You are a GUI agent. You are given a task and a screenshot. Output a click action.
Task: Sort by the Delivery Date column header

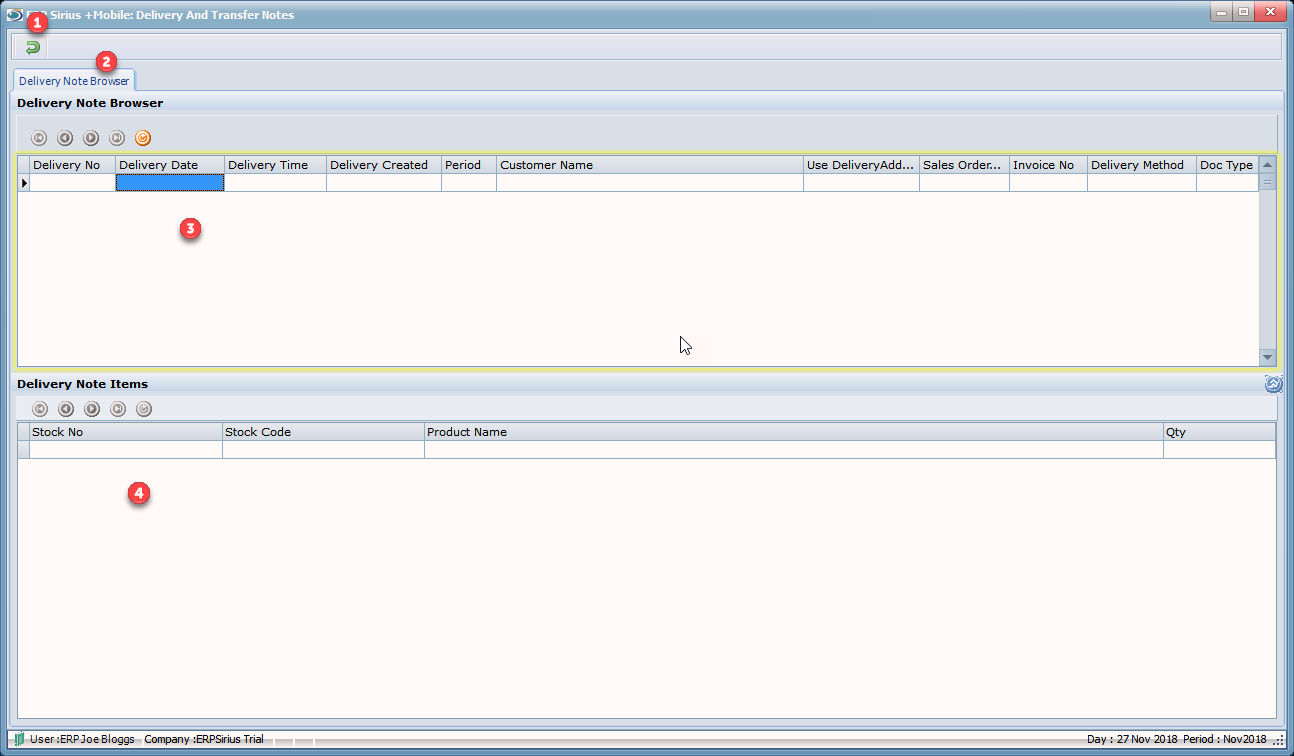coord(170,165)
